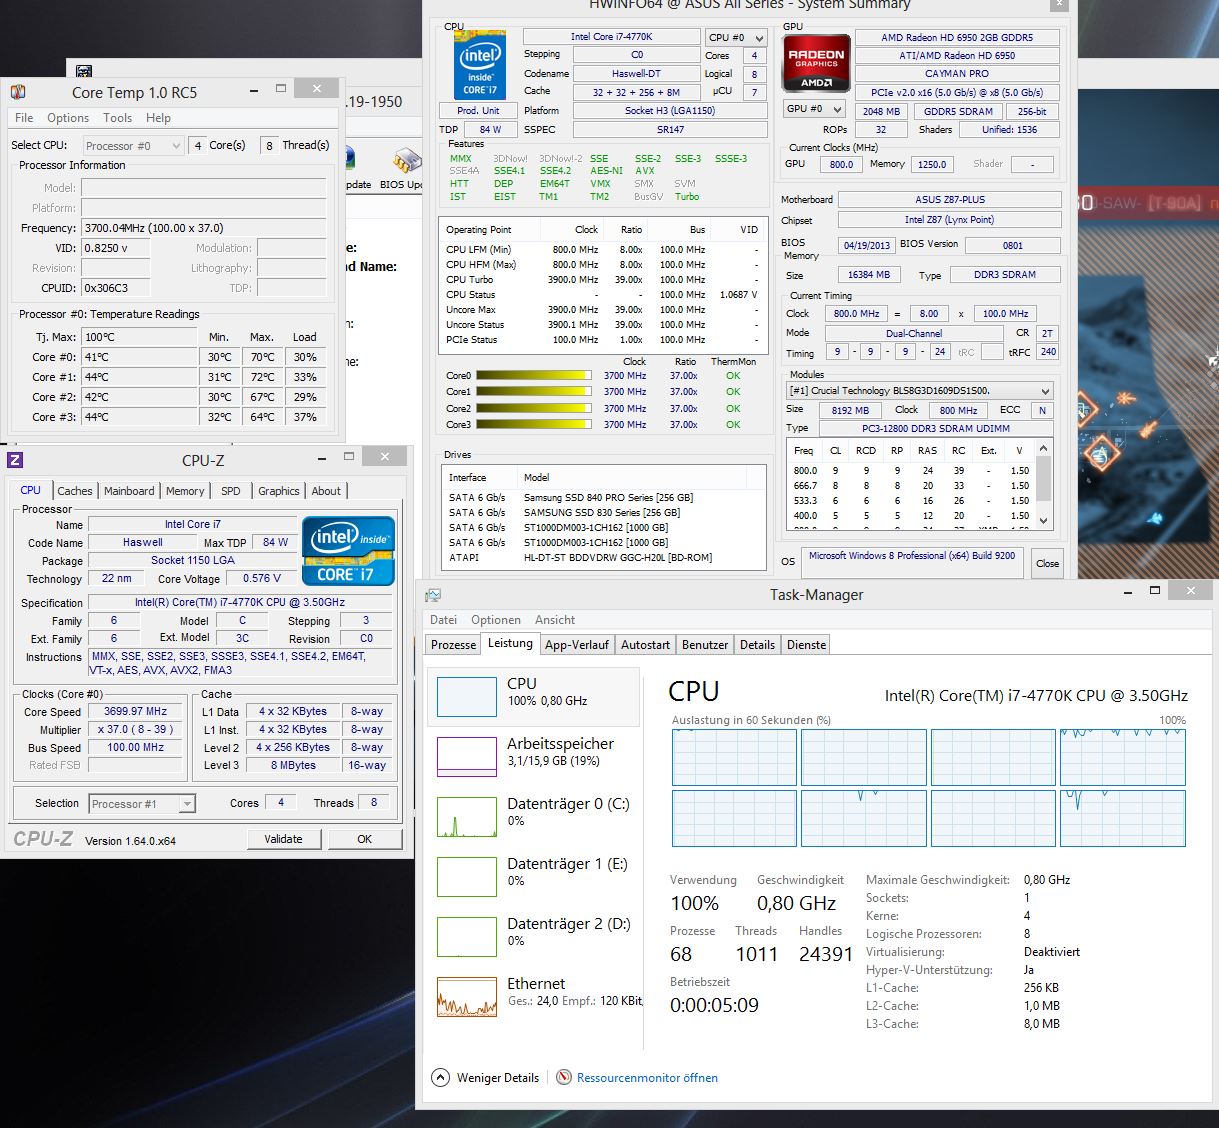The width and height of the screenshot is (1219, 1128).
Task: Click the Intel Core i7 logo in HWiNFO64
Action: 480,65
